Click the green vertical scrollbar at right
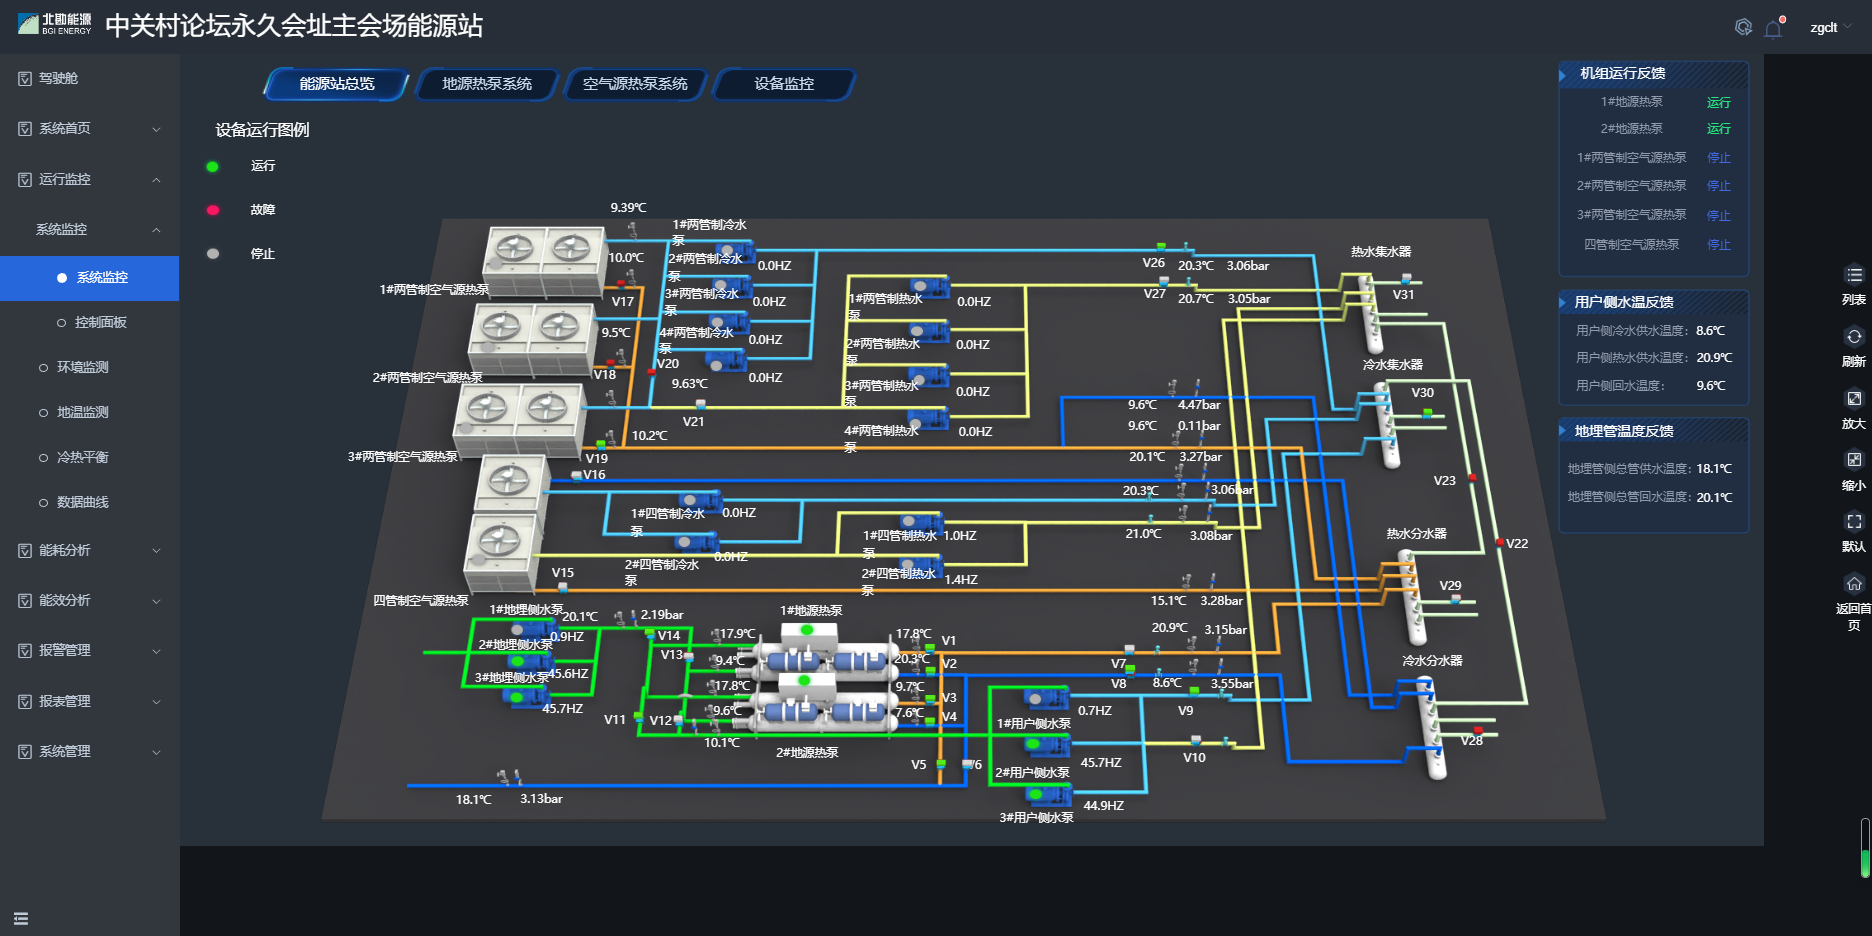This screenshot has height=936, width=1872. (1865, 848)
